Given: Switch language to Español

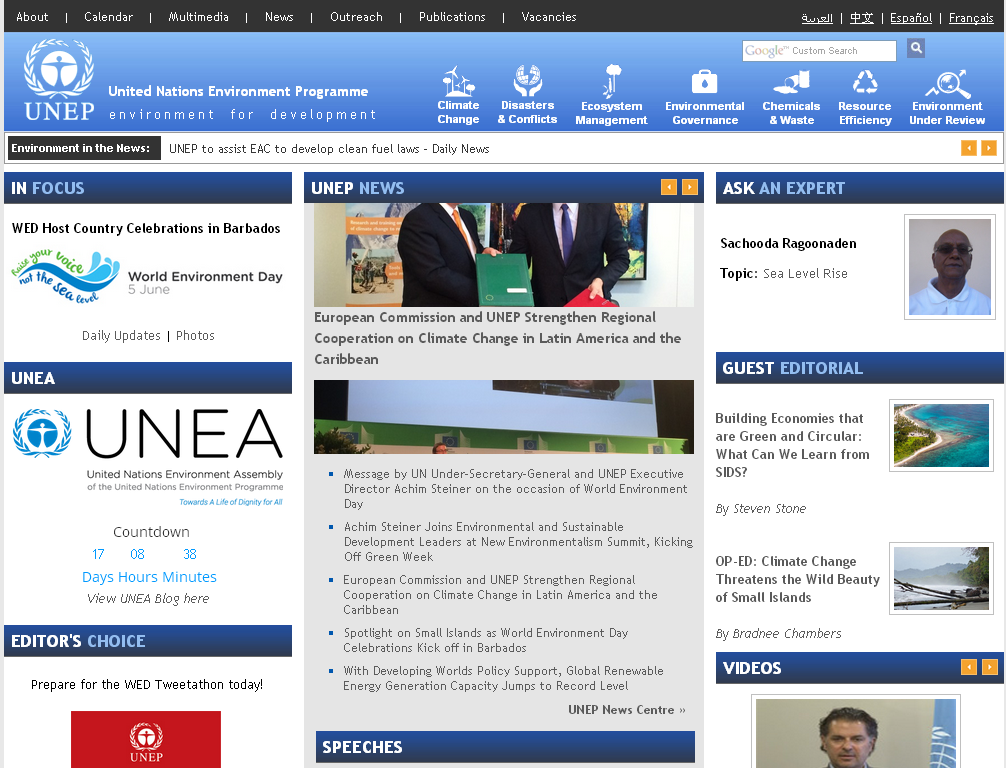Looking at the screenshot, I should click(911, 18).
